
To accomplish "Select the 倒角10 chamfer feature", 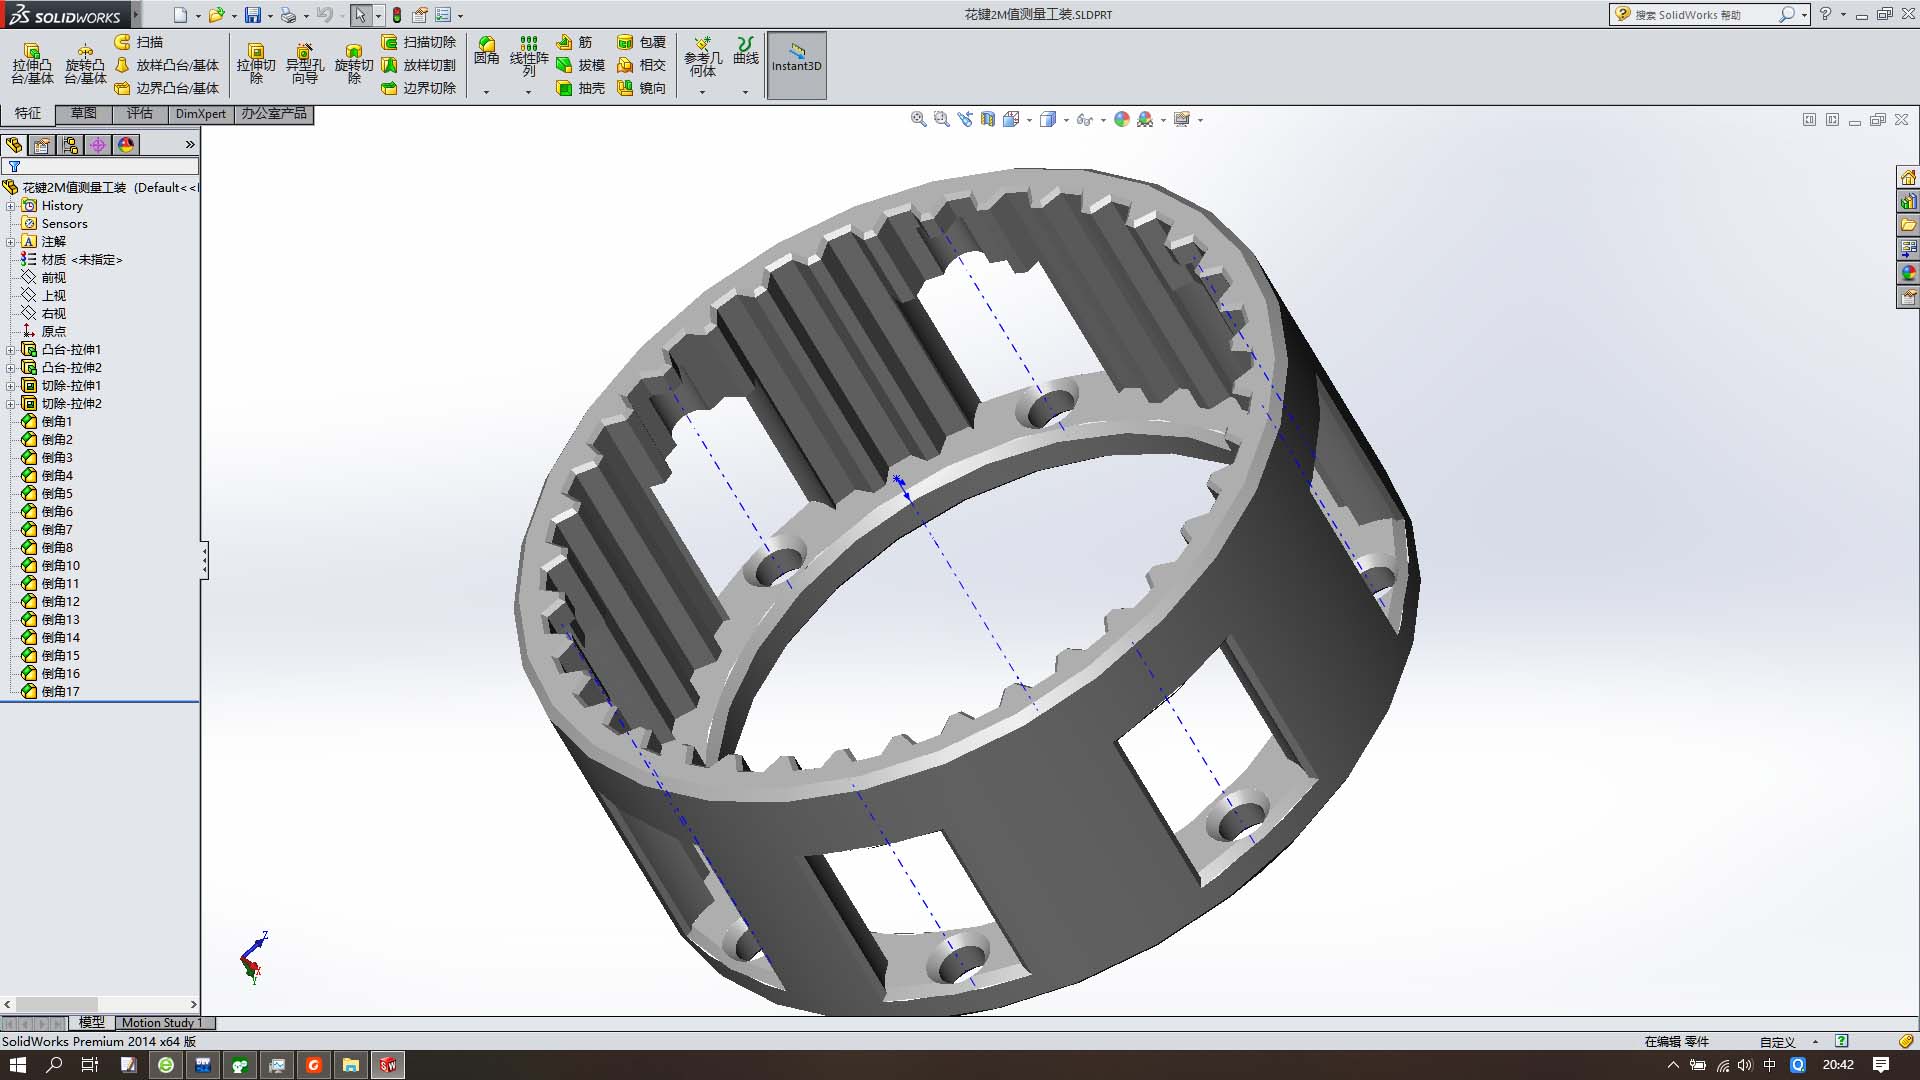I will pos(51,566).
